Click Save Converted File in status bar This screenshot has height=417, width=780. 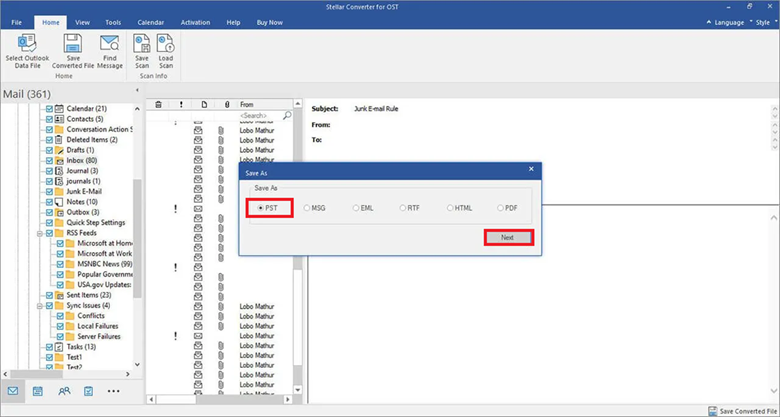coord(742,411)
